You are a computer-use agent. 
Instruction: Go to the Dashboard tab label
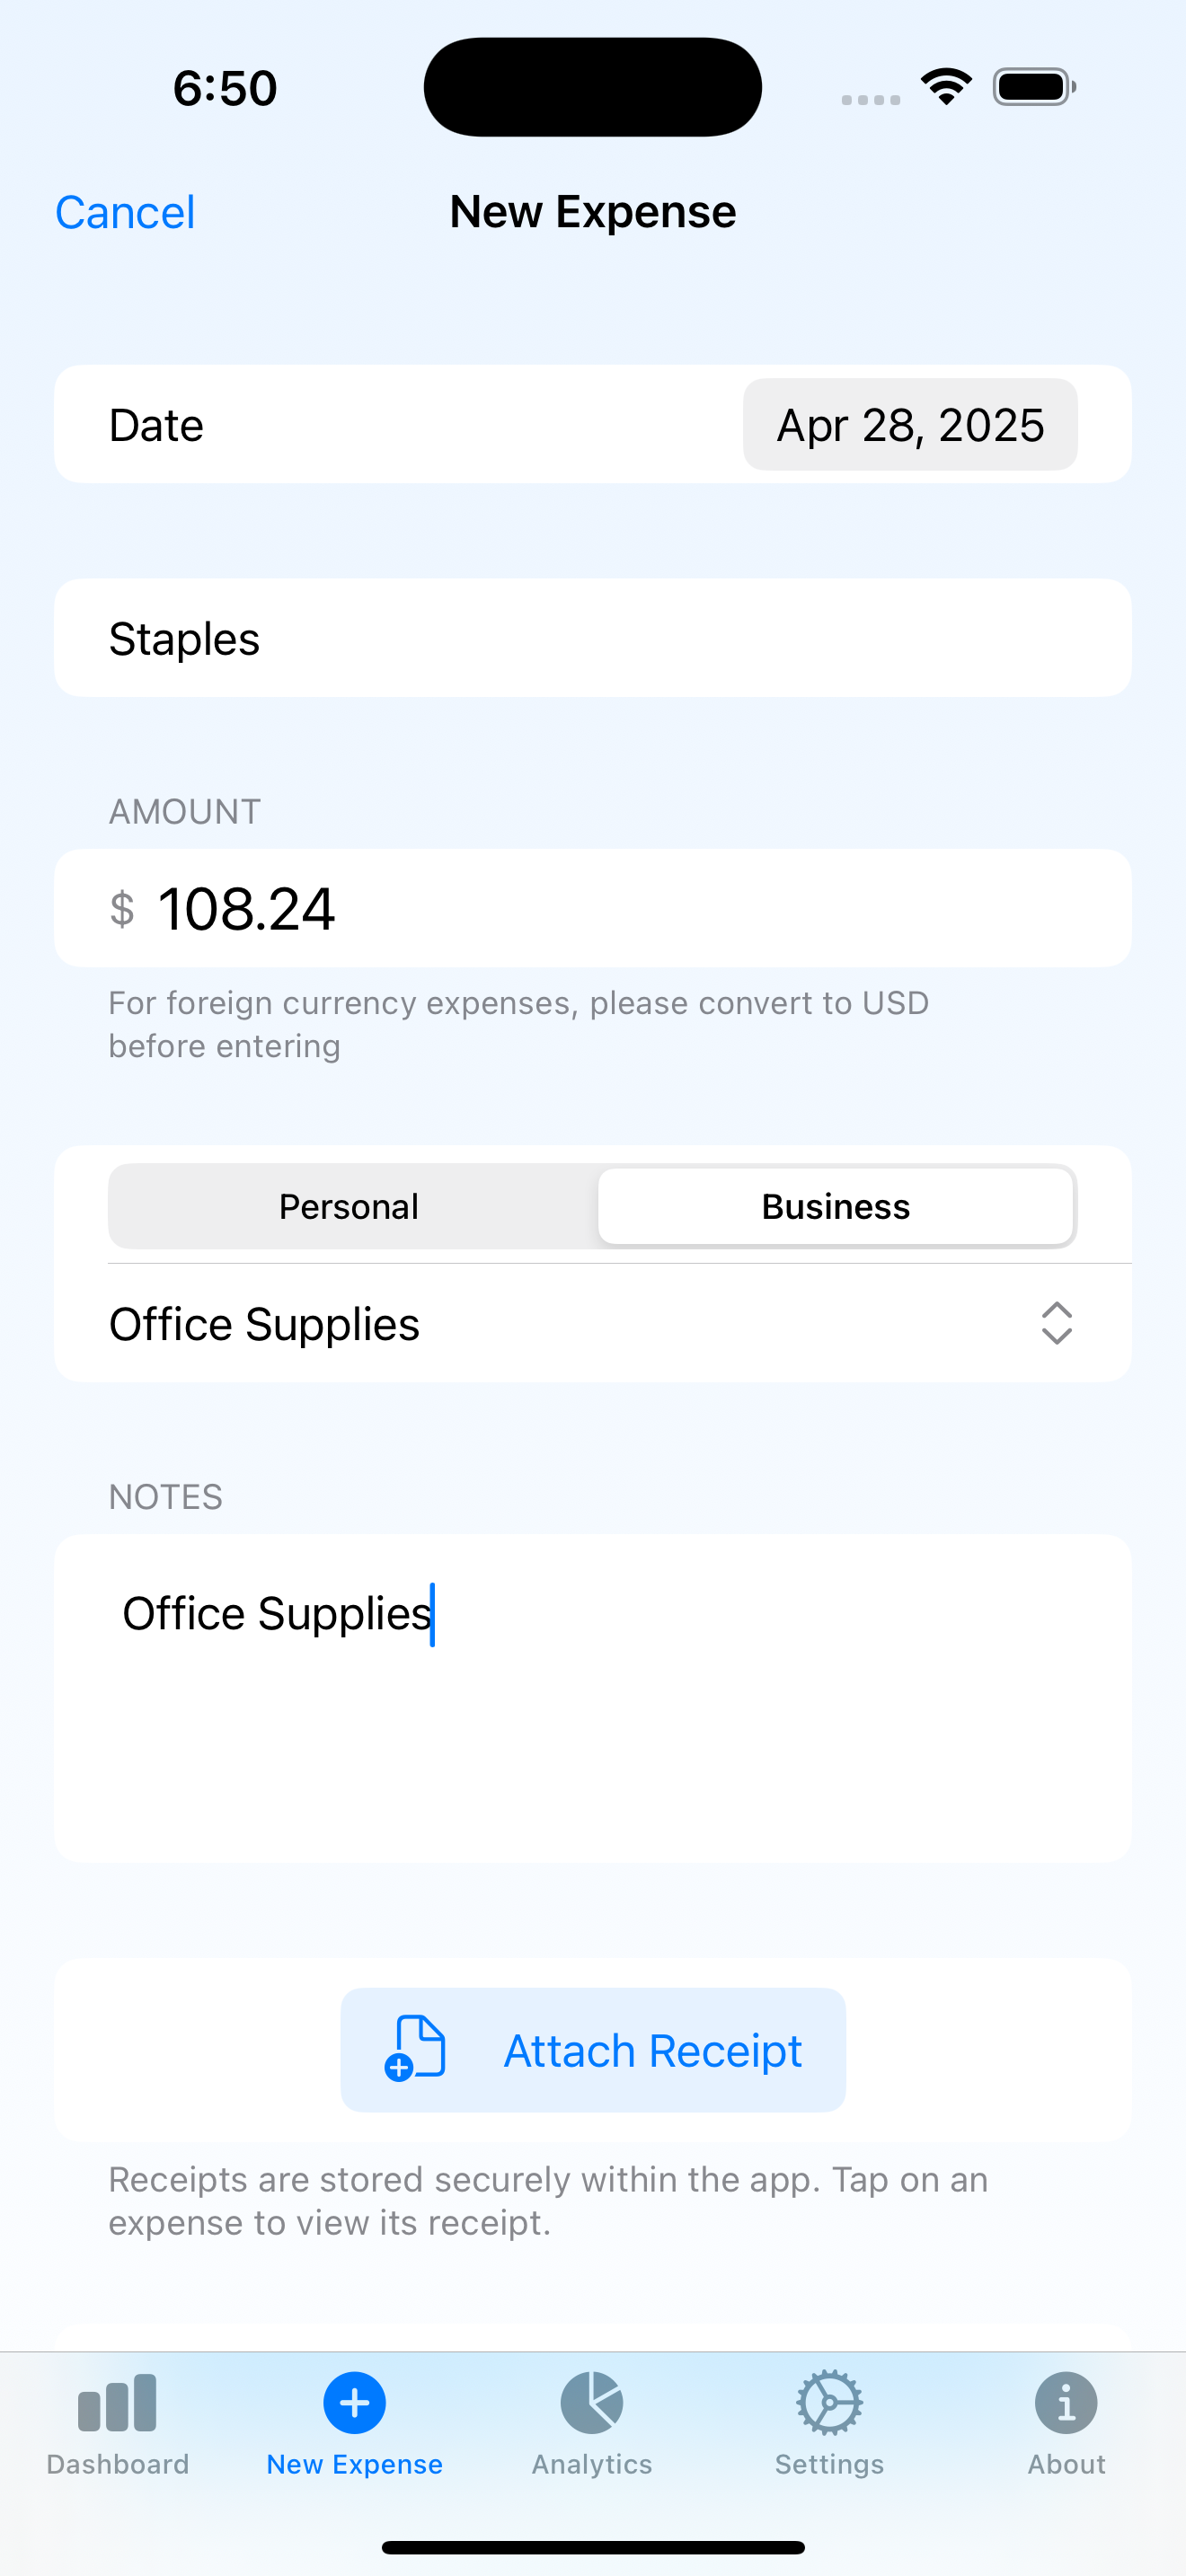[117, 2464]
